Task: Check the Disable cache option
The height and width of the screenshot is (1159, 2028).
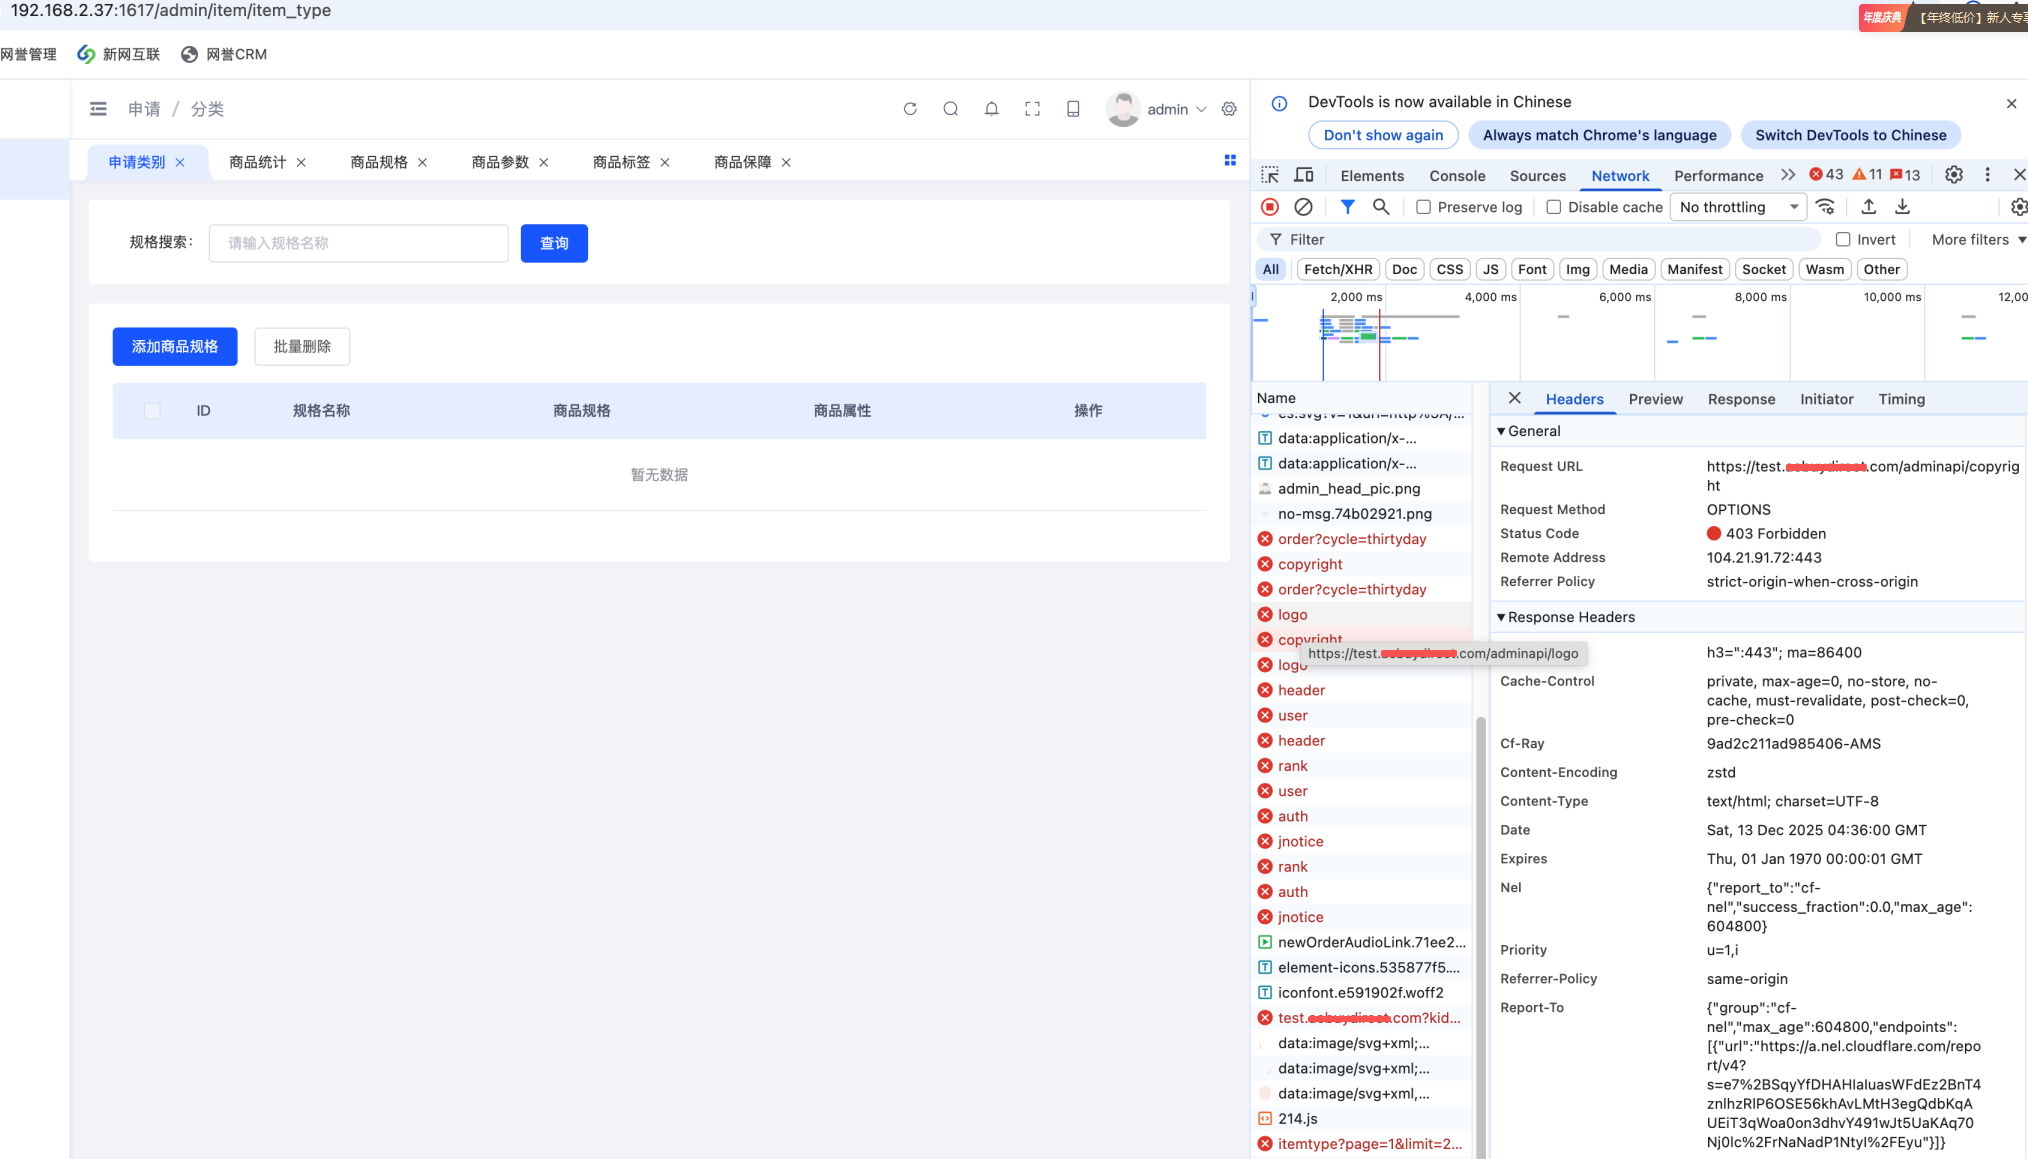Action: [x=1553, y=207]
